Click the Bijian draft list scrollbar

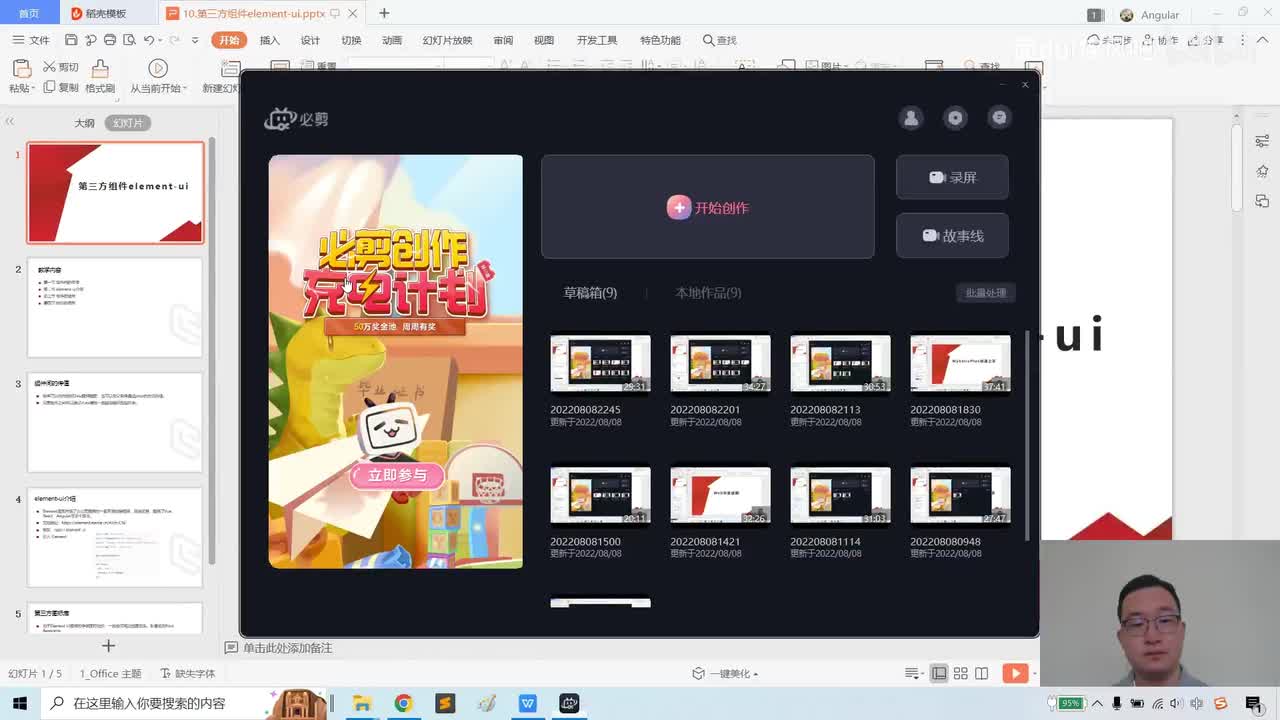[x=1027, y=435]
